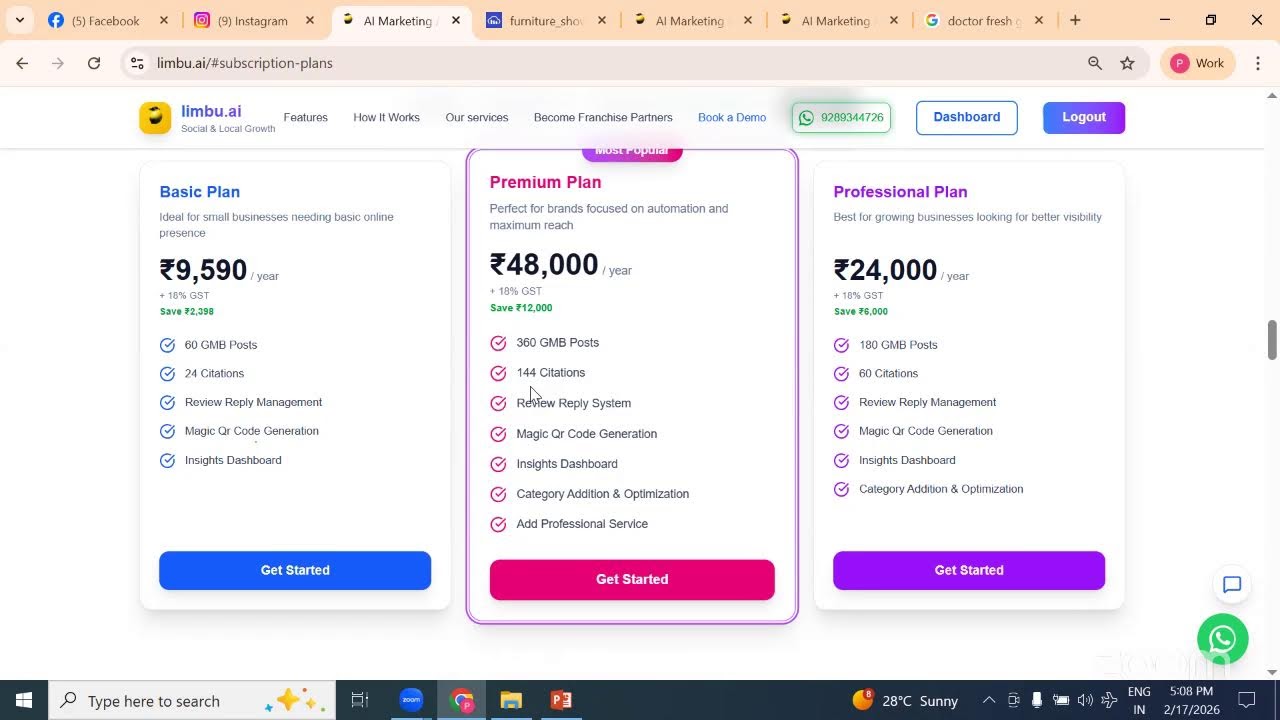The image size is (1280, 720).
Task: Expand the tab search dropdown arrow
Action: (19, 20)
